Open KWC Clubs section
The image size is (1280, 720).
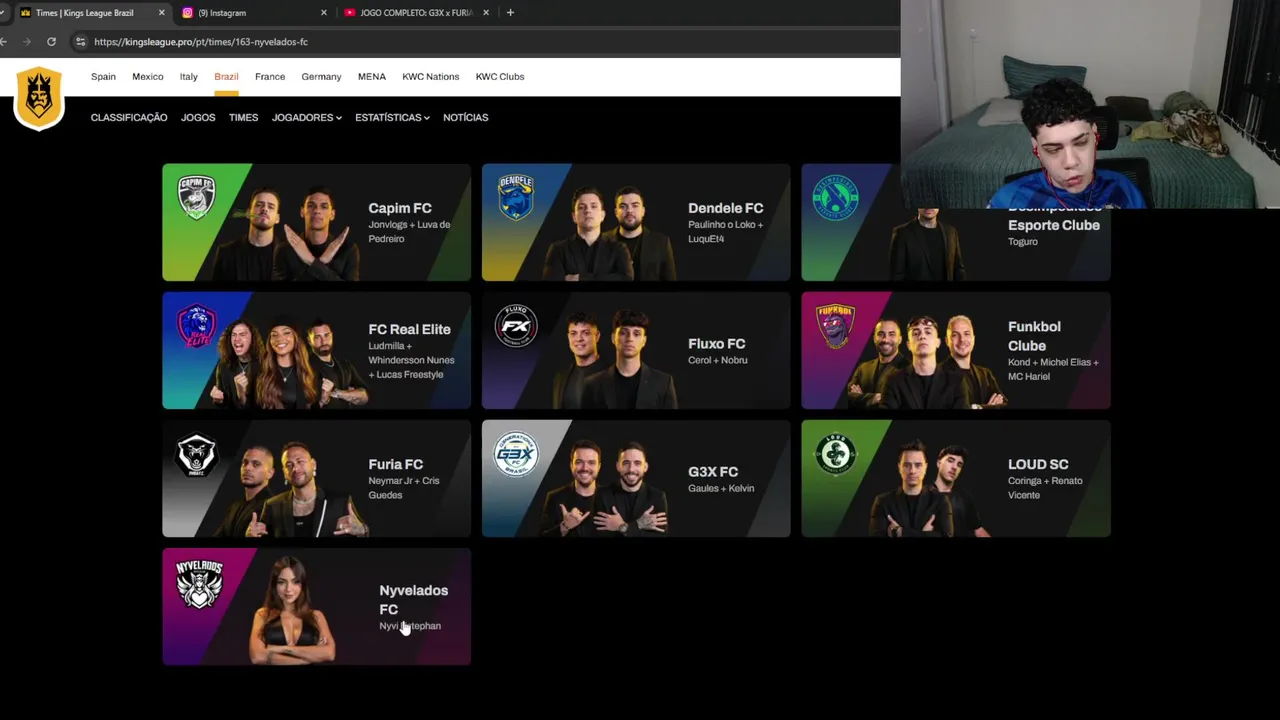coord(500,77)
